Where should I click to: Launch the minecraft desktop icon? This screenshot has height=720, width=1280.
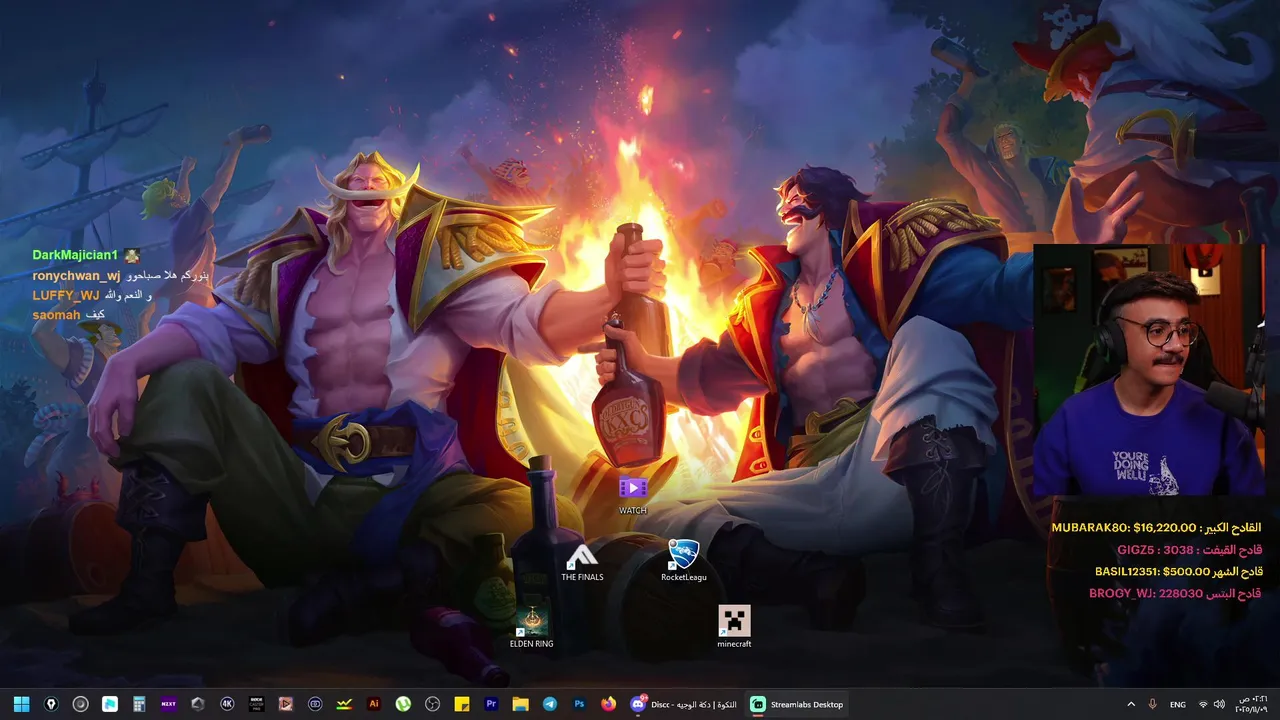[734, 627]
